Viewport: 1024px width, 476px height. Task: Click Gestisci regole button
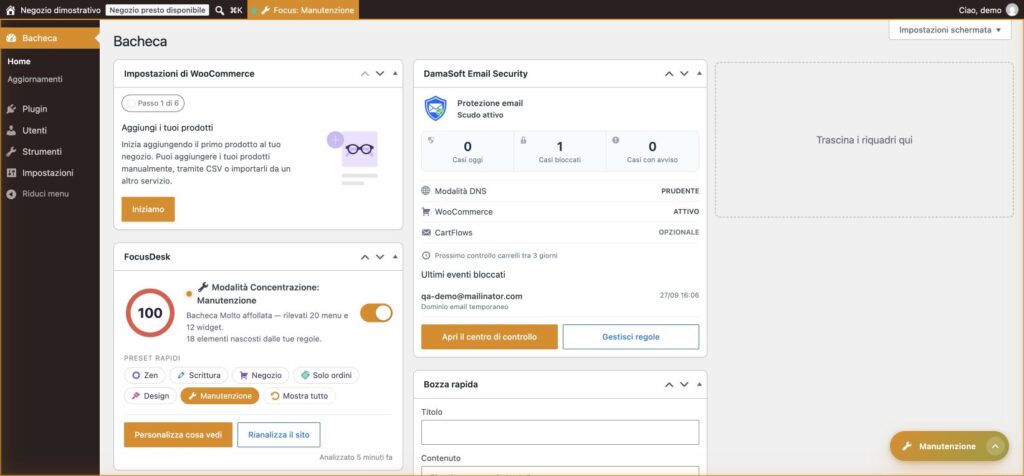click(631, 337)
